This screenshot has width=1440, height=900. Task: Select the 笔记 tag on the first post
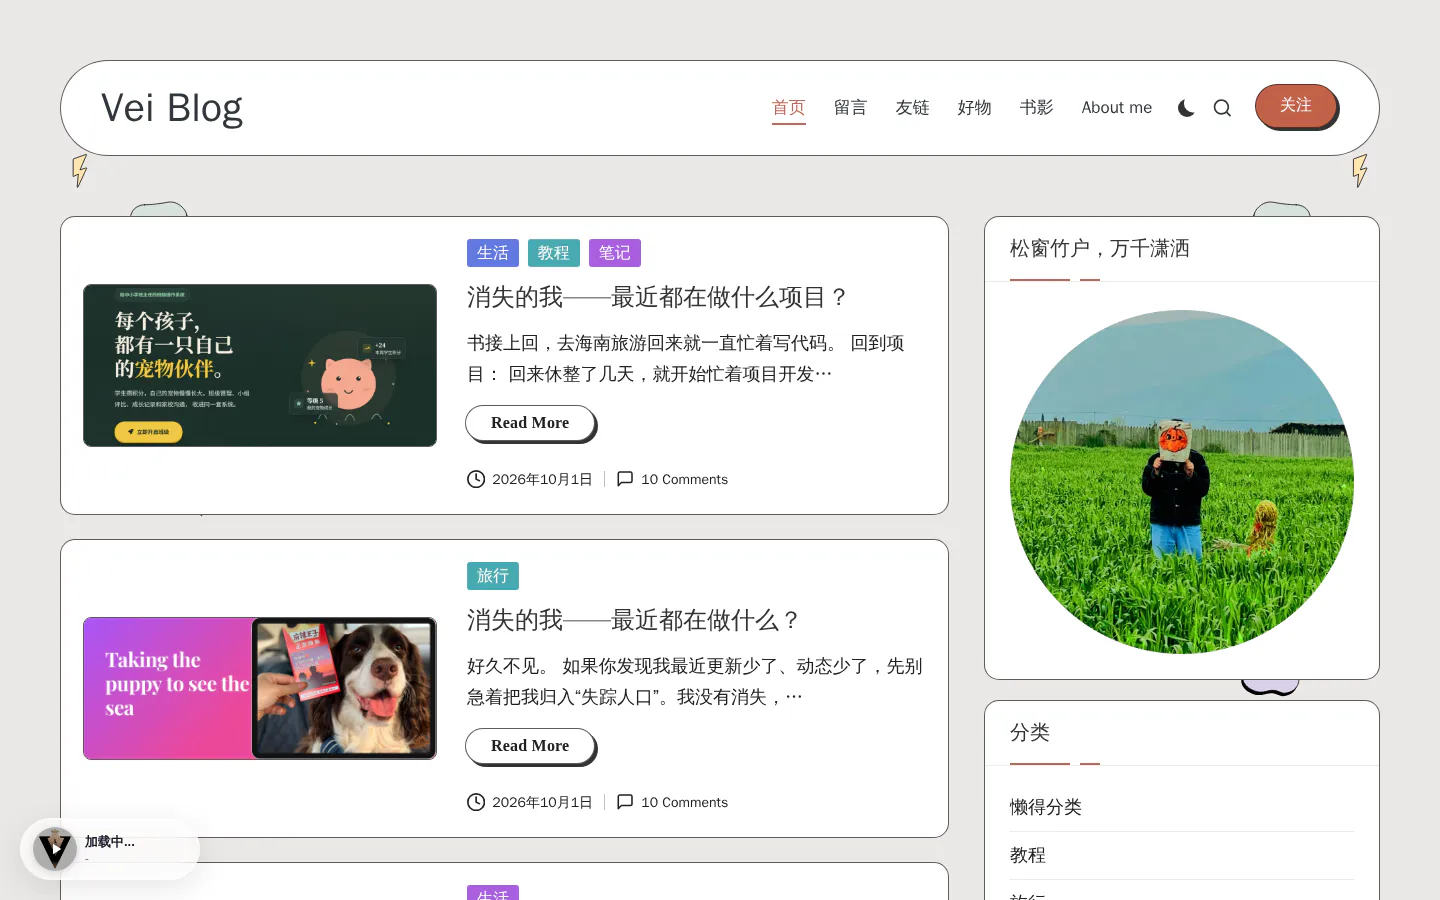click(615, 253)
